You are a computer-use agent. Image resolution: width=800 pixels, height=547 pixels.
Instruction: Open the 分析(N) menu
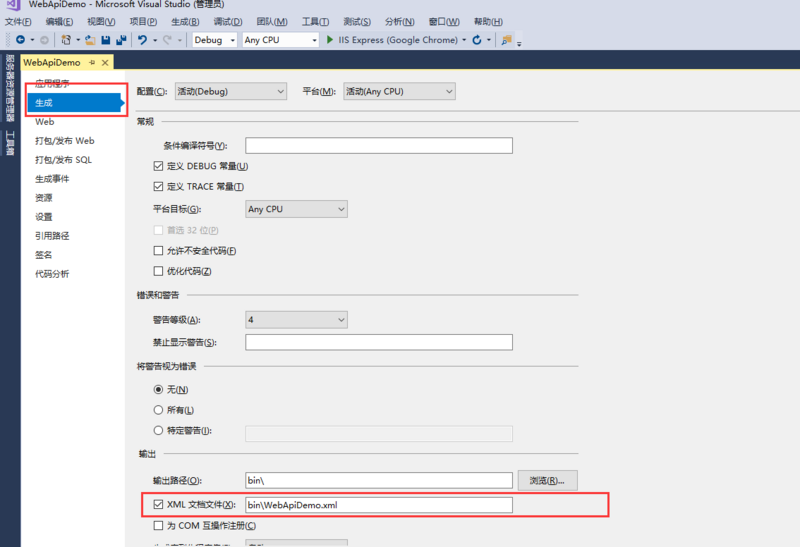399,21
